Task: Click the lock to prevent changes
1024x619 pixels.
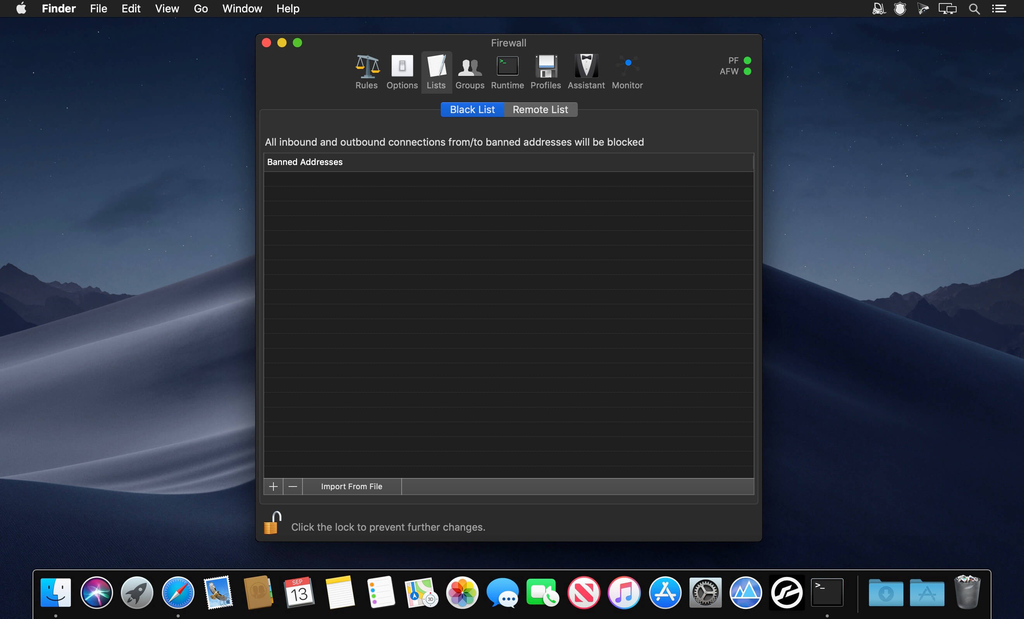Action: [272, 524]
